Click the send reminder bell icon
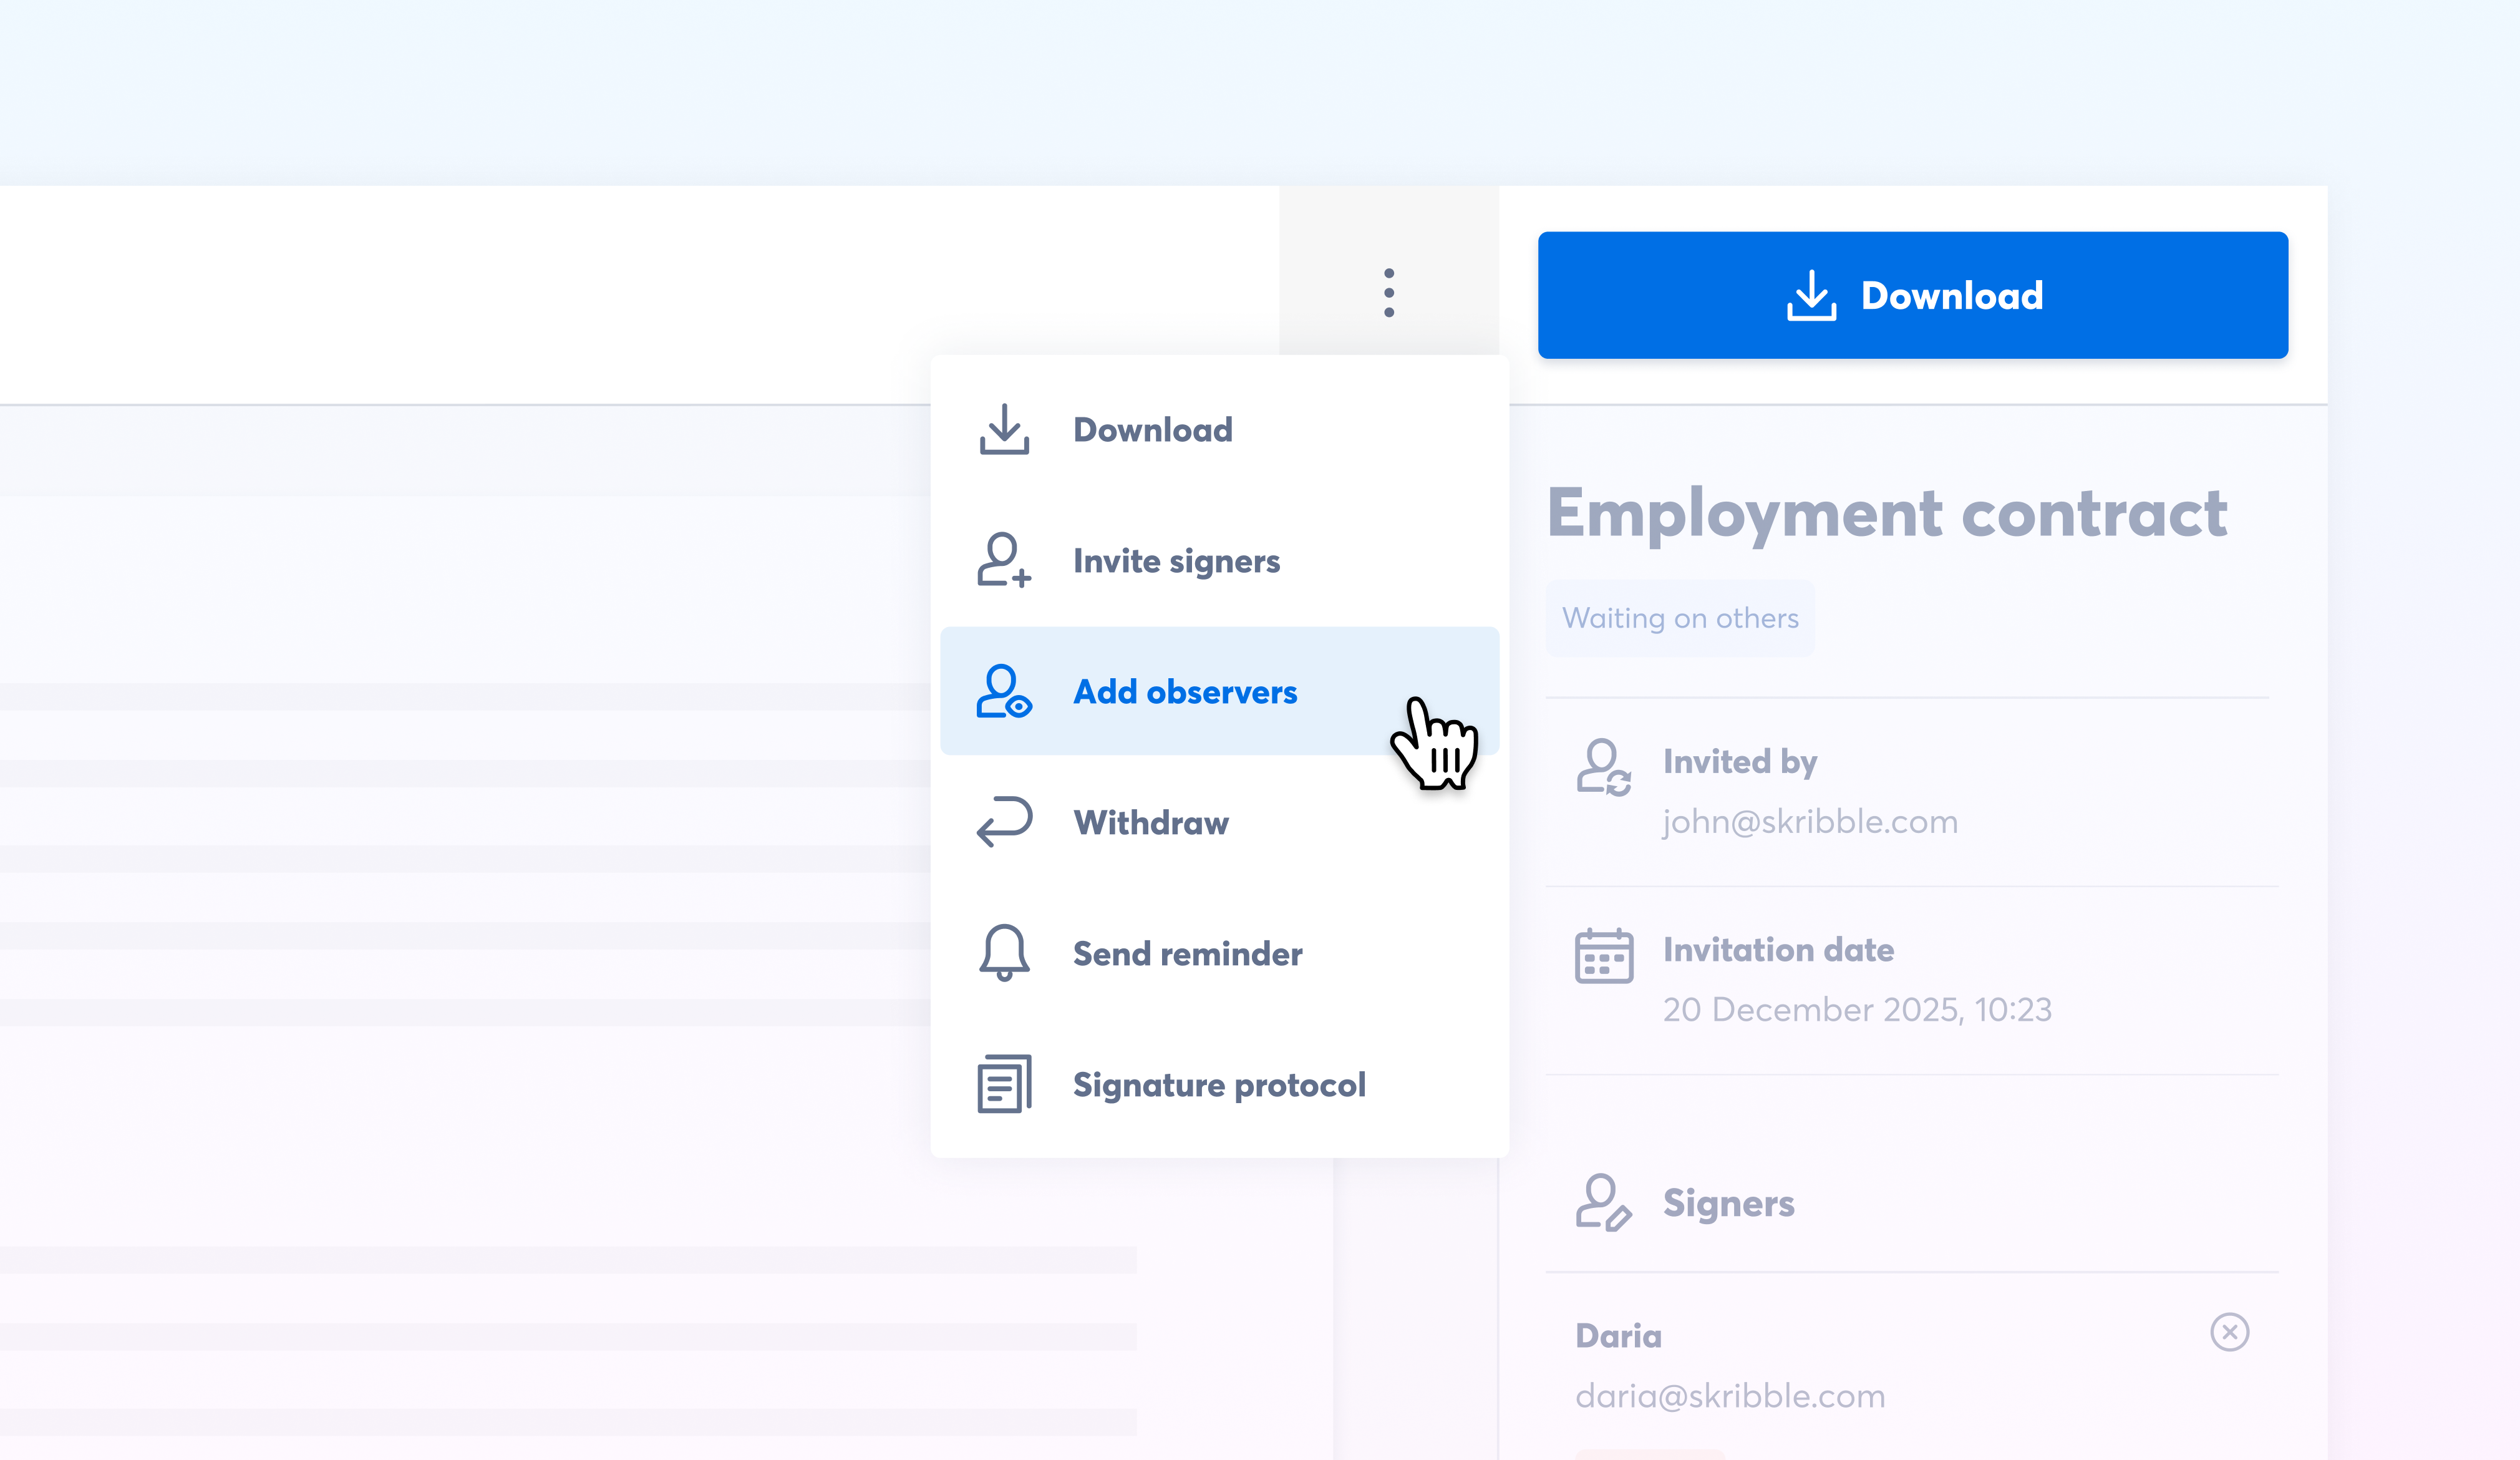The image size is (2520, 1460). click(x=1004, y=953)
